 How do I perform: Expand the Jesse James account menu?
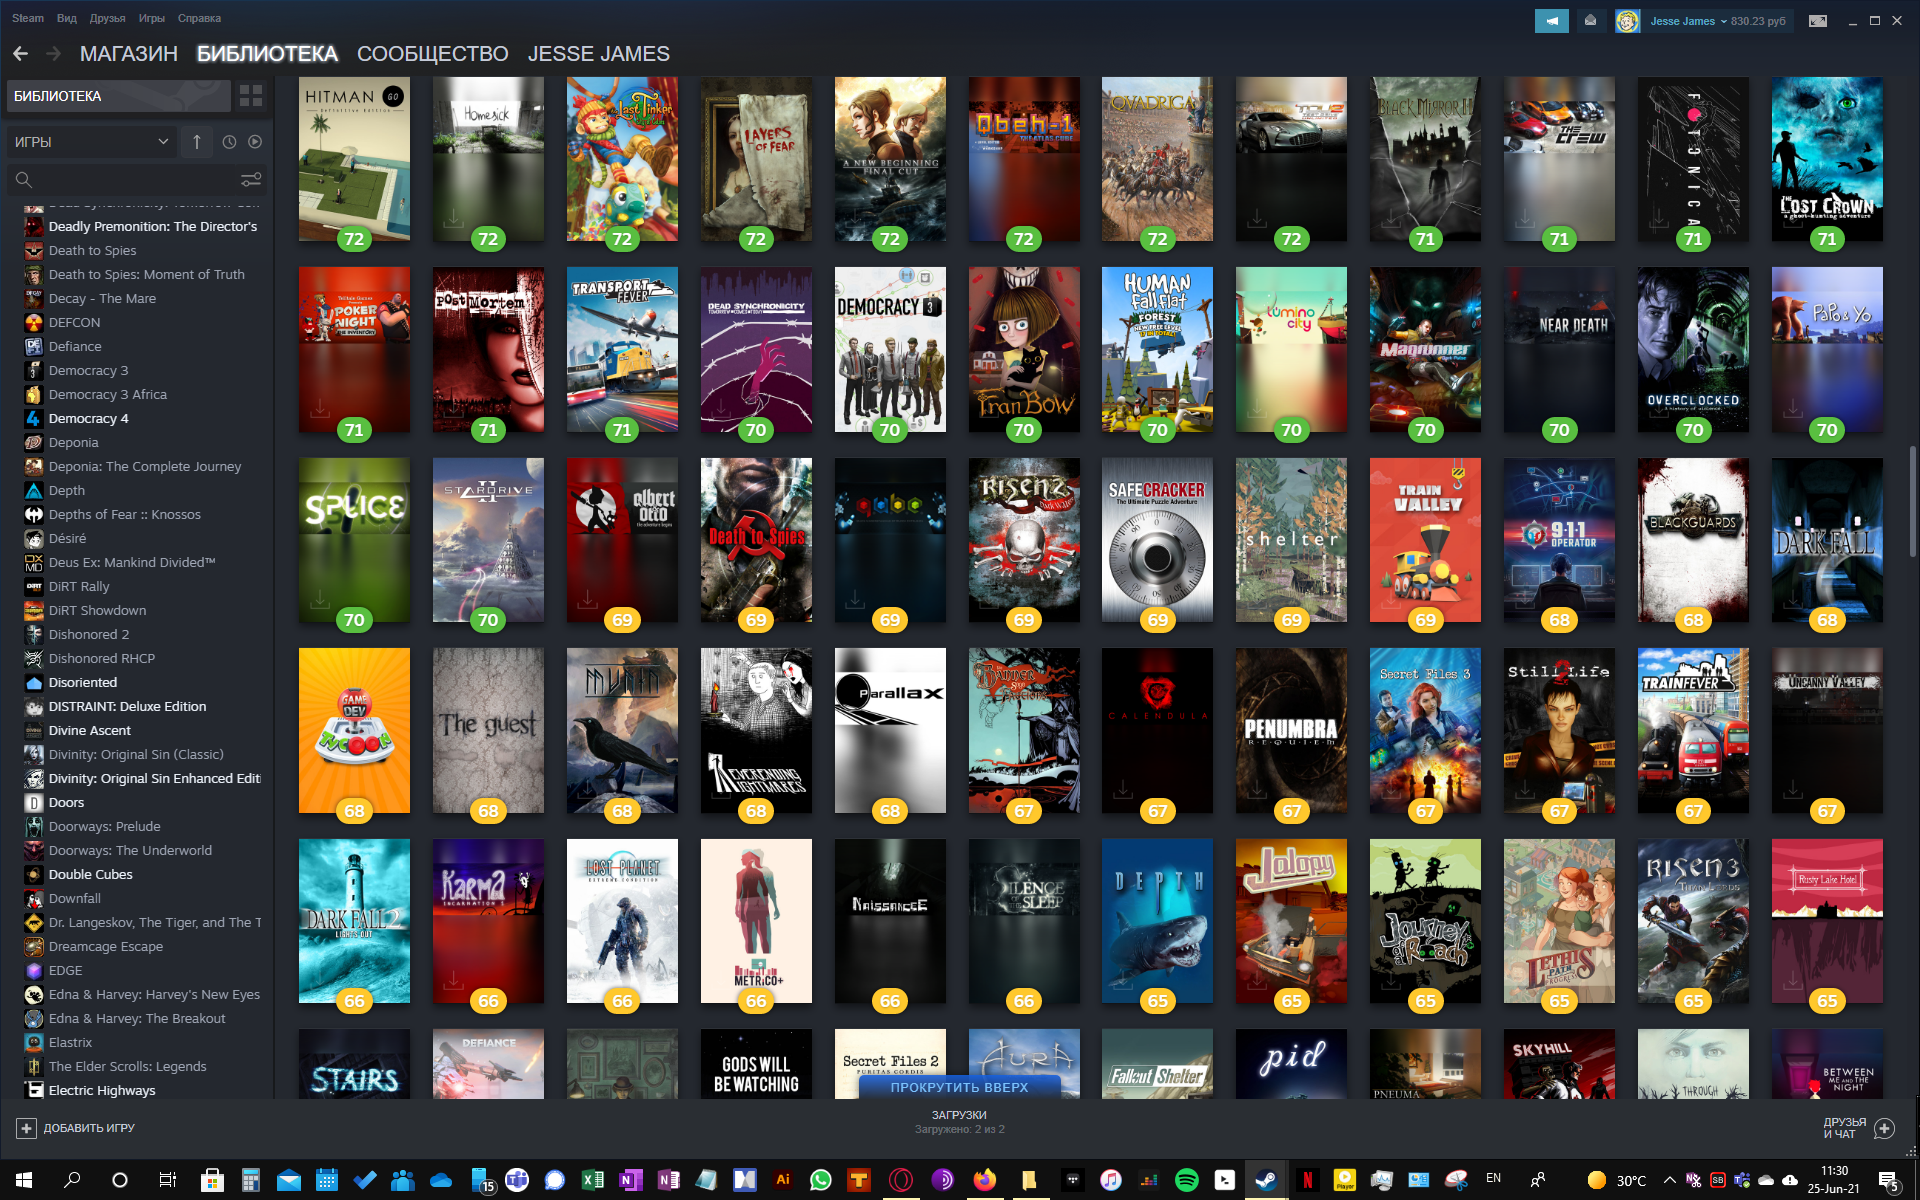(1688, 21)
